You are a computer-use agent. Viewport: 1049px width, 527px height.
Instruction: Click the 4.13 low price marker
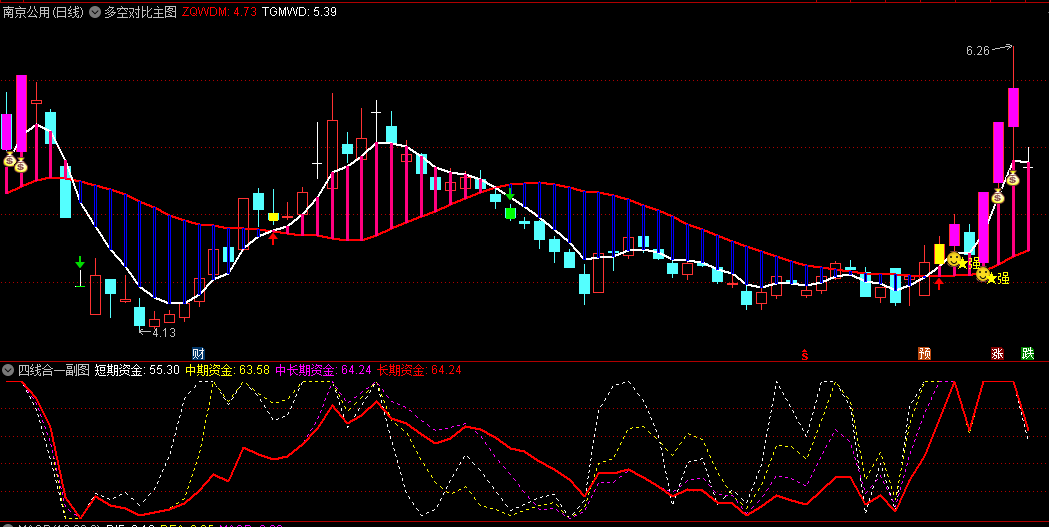pos(163,333)
